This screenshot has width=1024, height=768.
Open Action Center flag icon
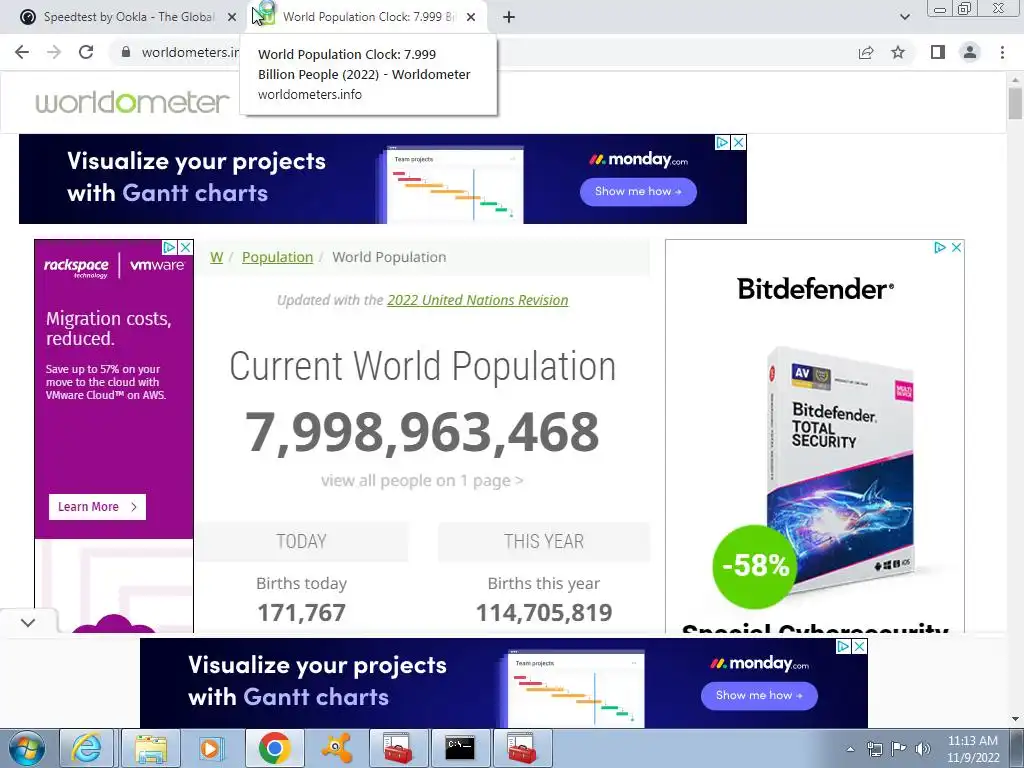[x=899, y=749]
